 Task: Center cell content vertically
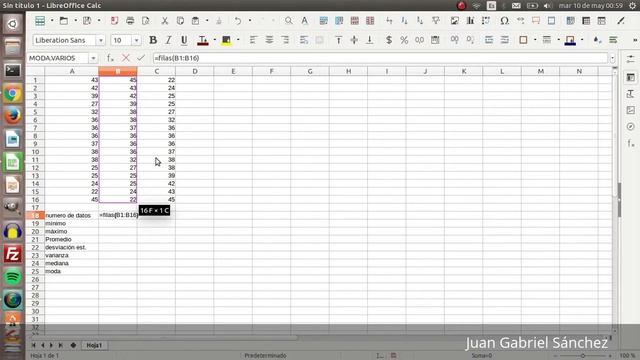354,40
